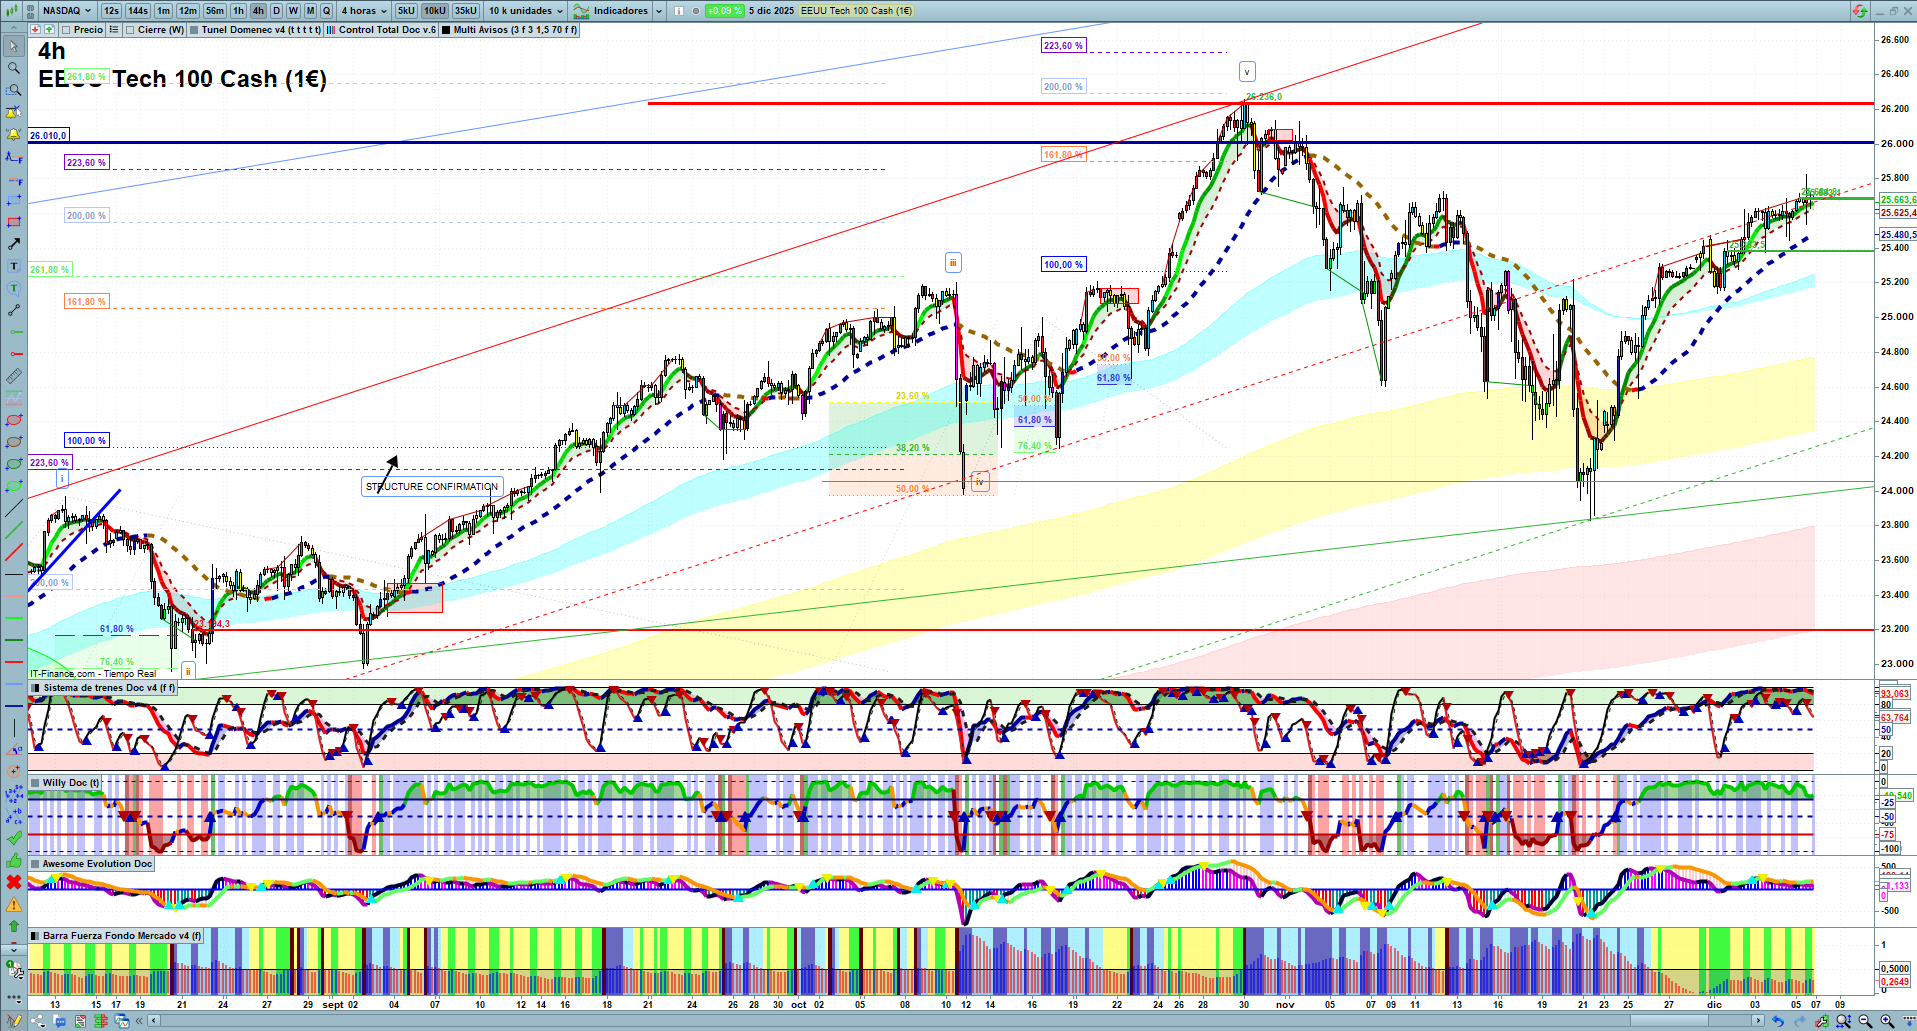
Task: Zoom out using the minus magnifier
Action: (x=1865, y=1021)
